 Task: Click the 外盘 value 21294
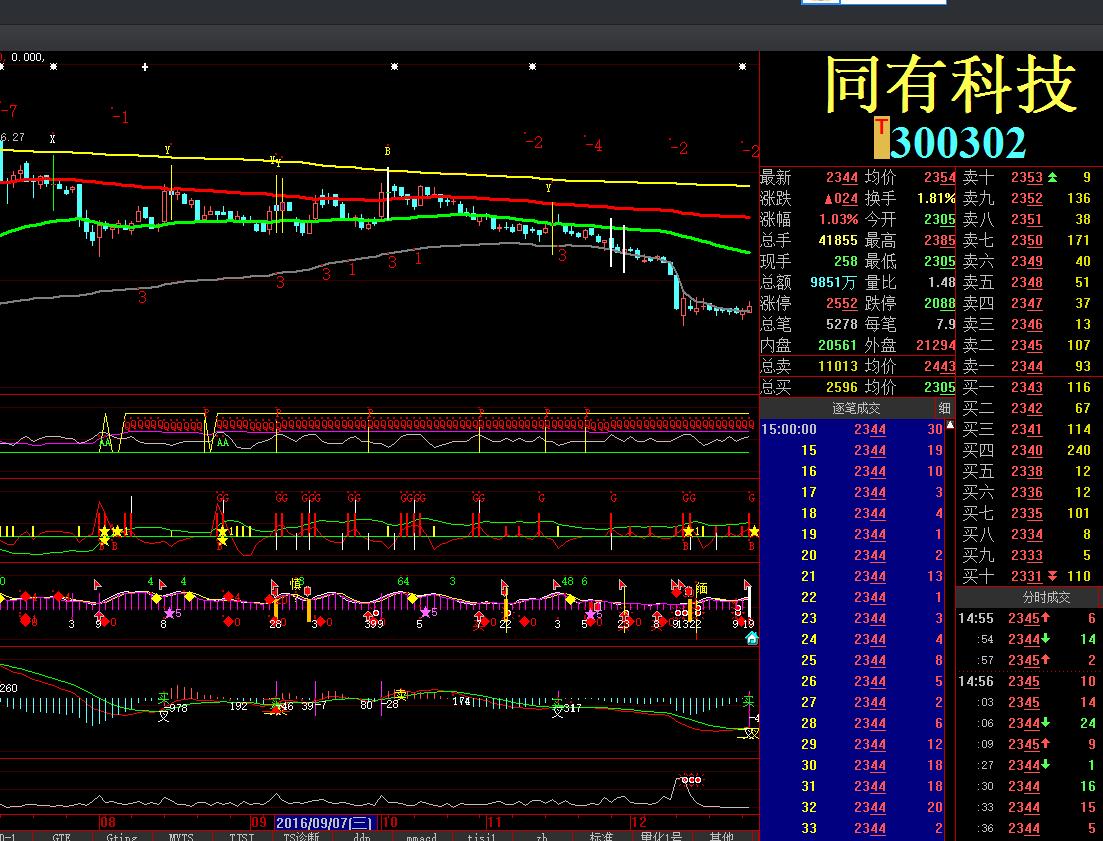936,346
